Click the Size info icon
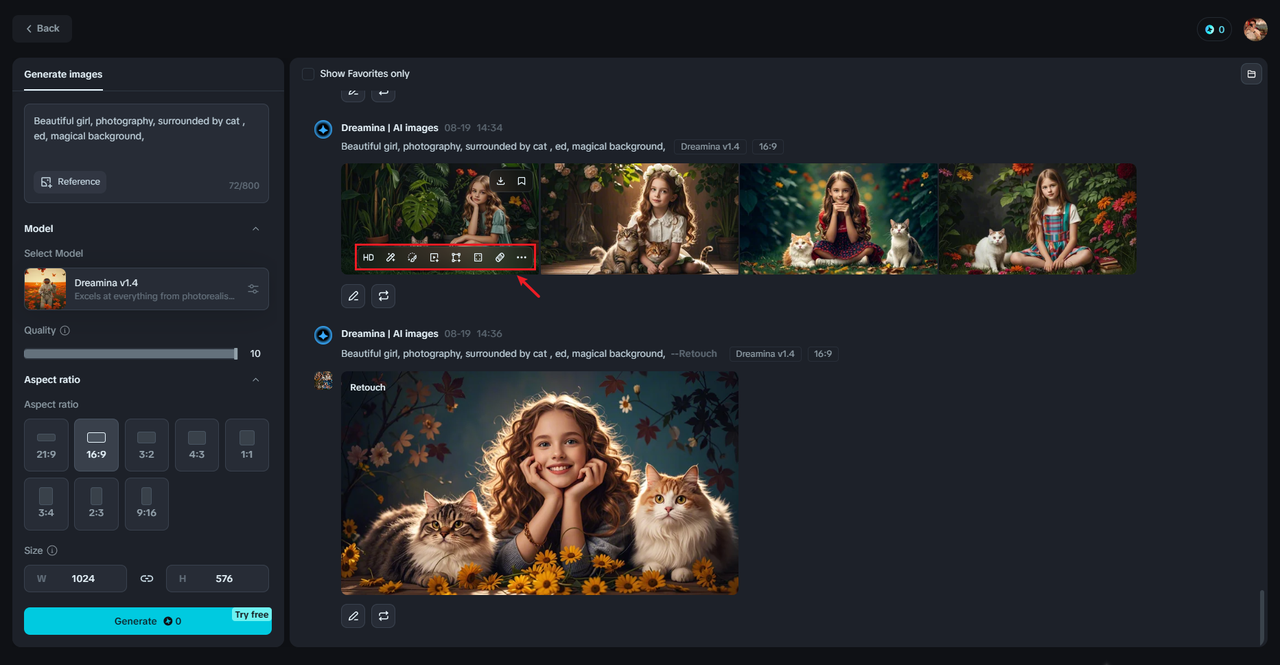Image resolution: width=1280 pixels, height=665 pixels. (52, 550)
